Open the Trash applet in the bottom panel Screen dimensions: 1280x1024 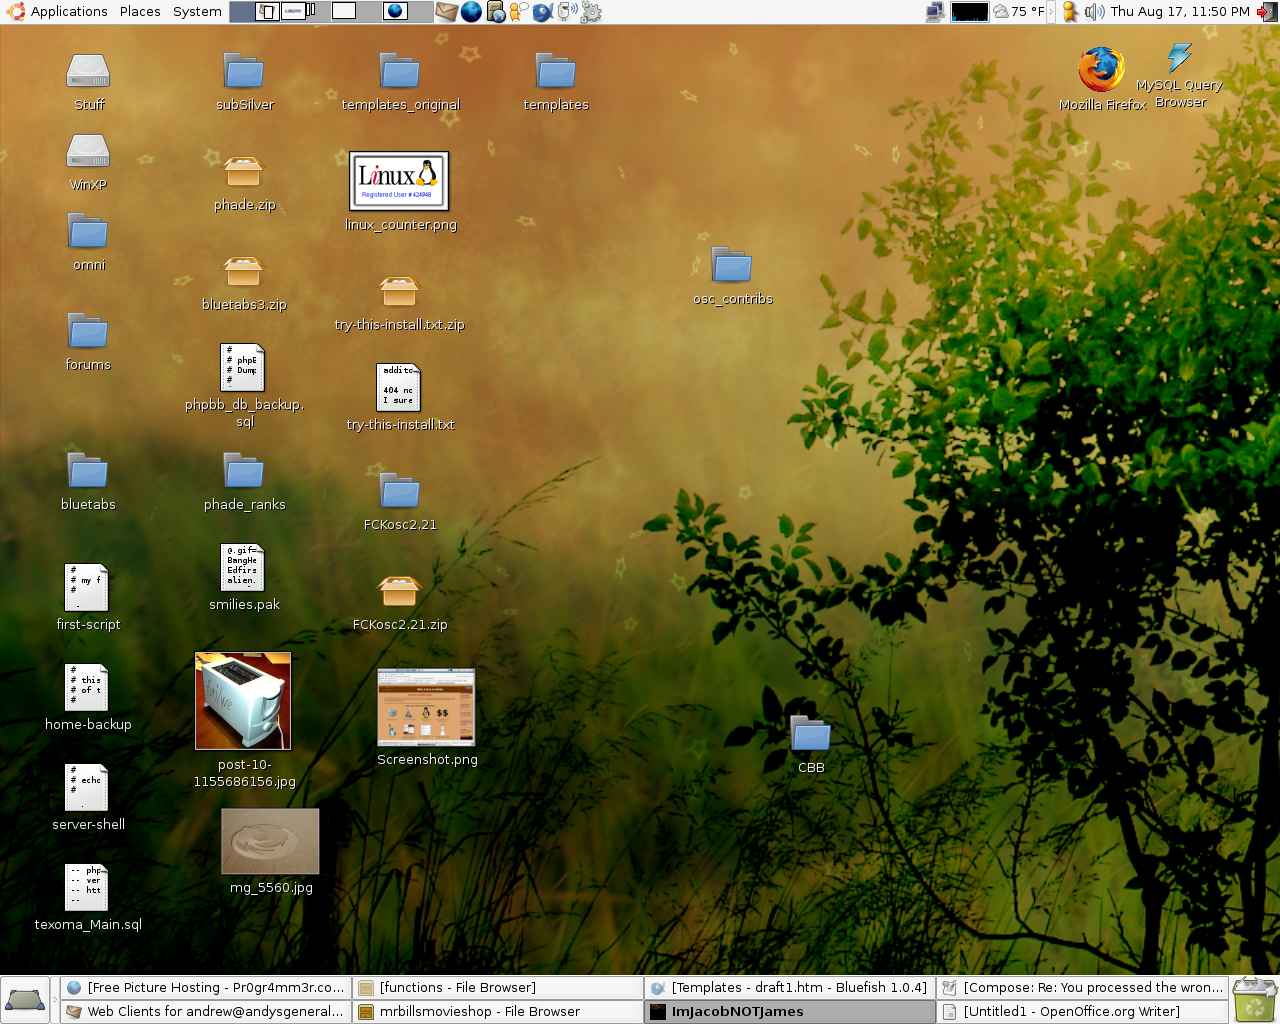(x=1254, y=1000)
